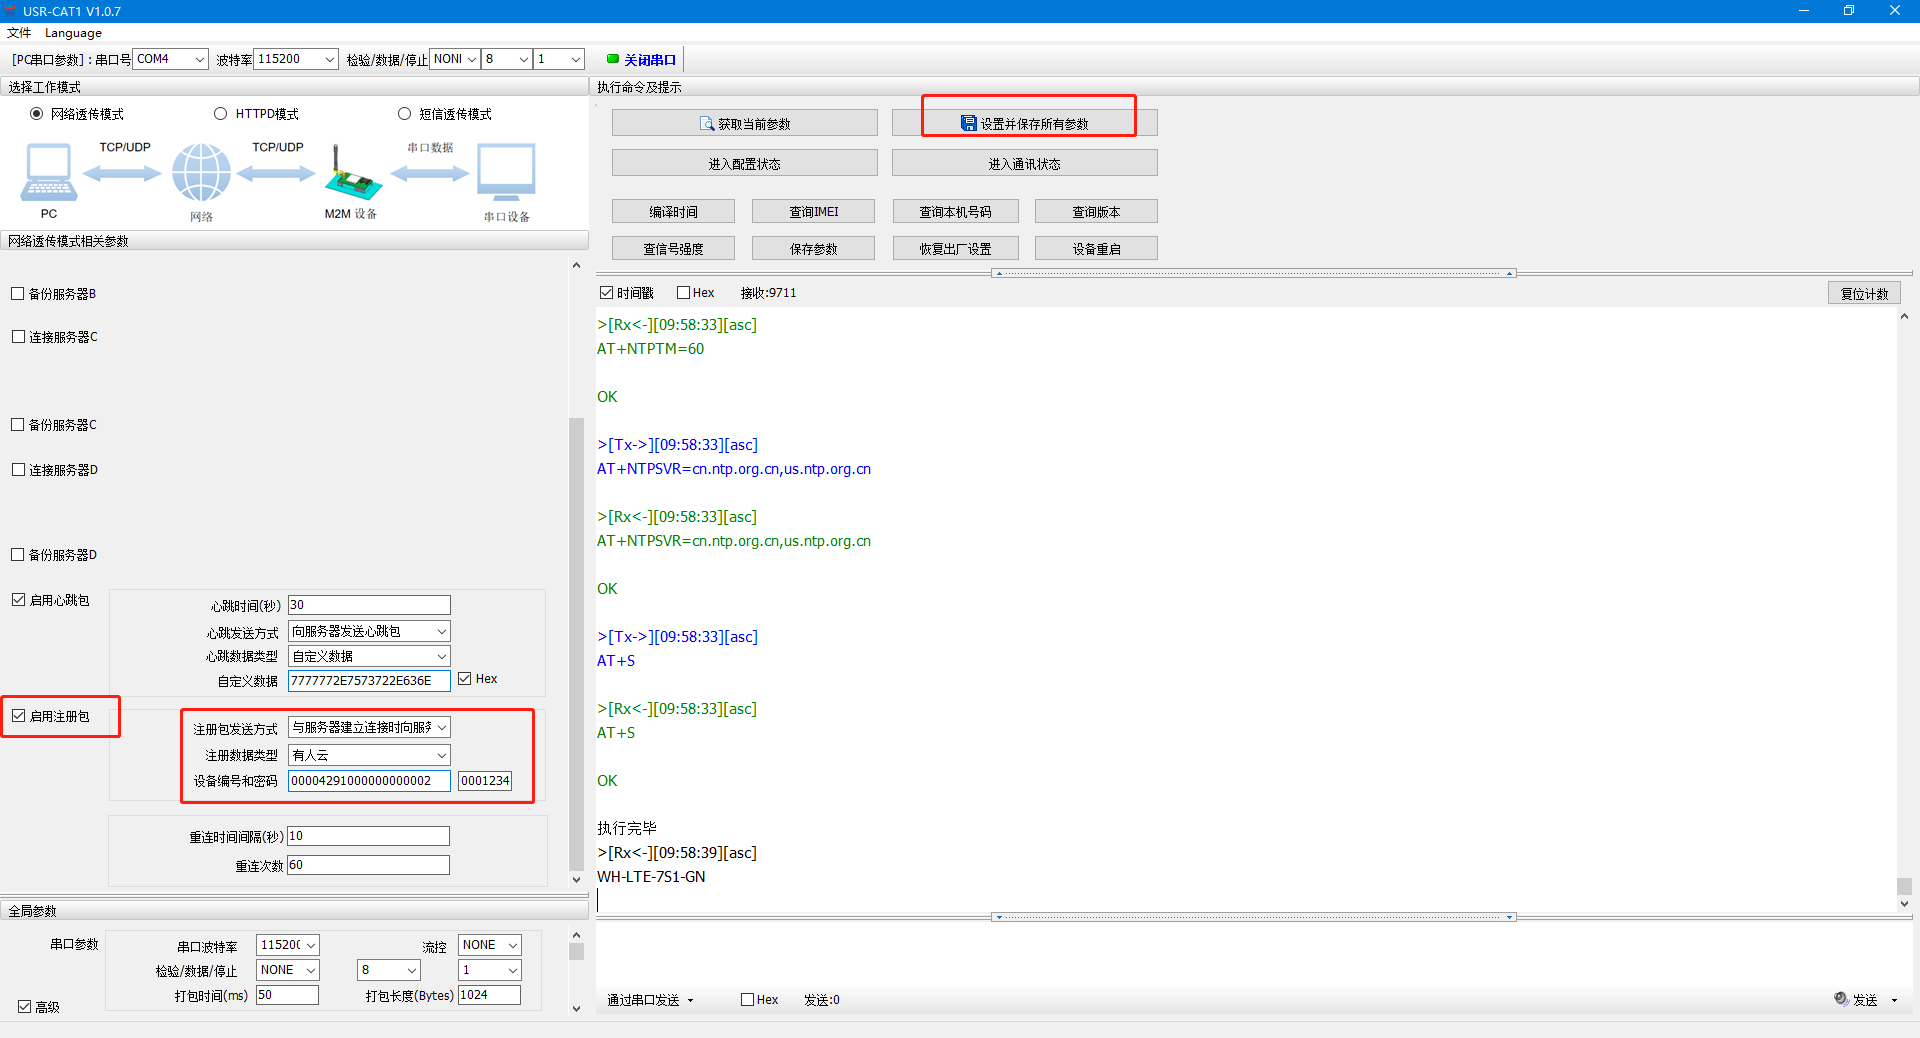Open 心跳数据类型 dropdown

[x=369, y=656]
